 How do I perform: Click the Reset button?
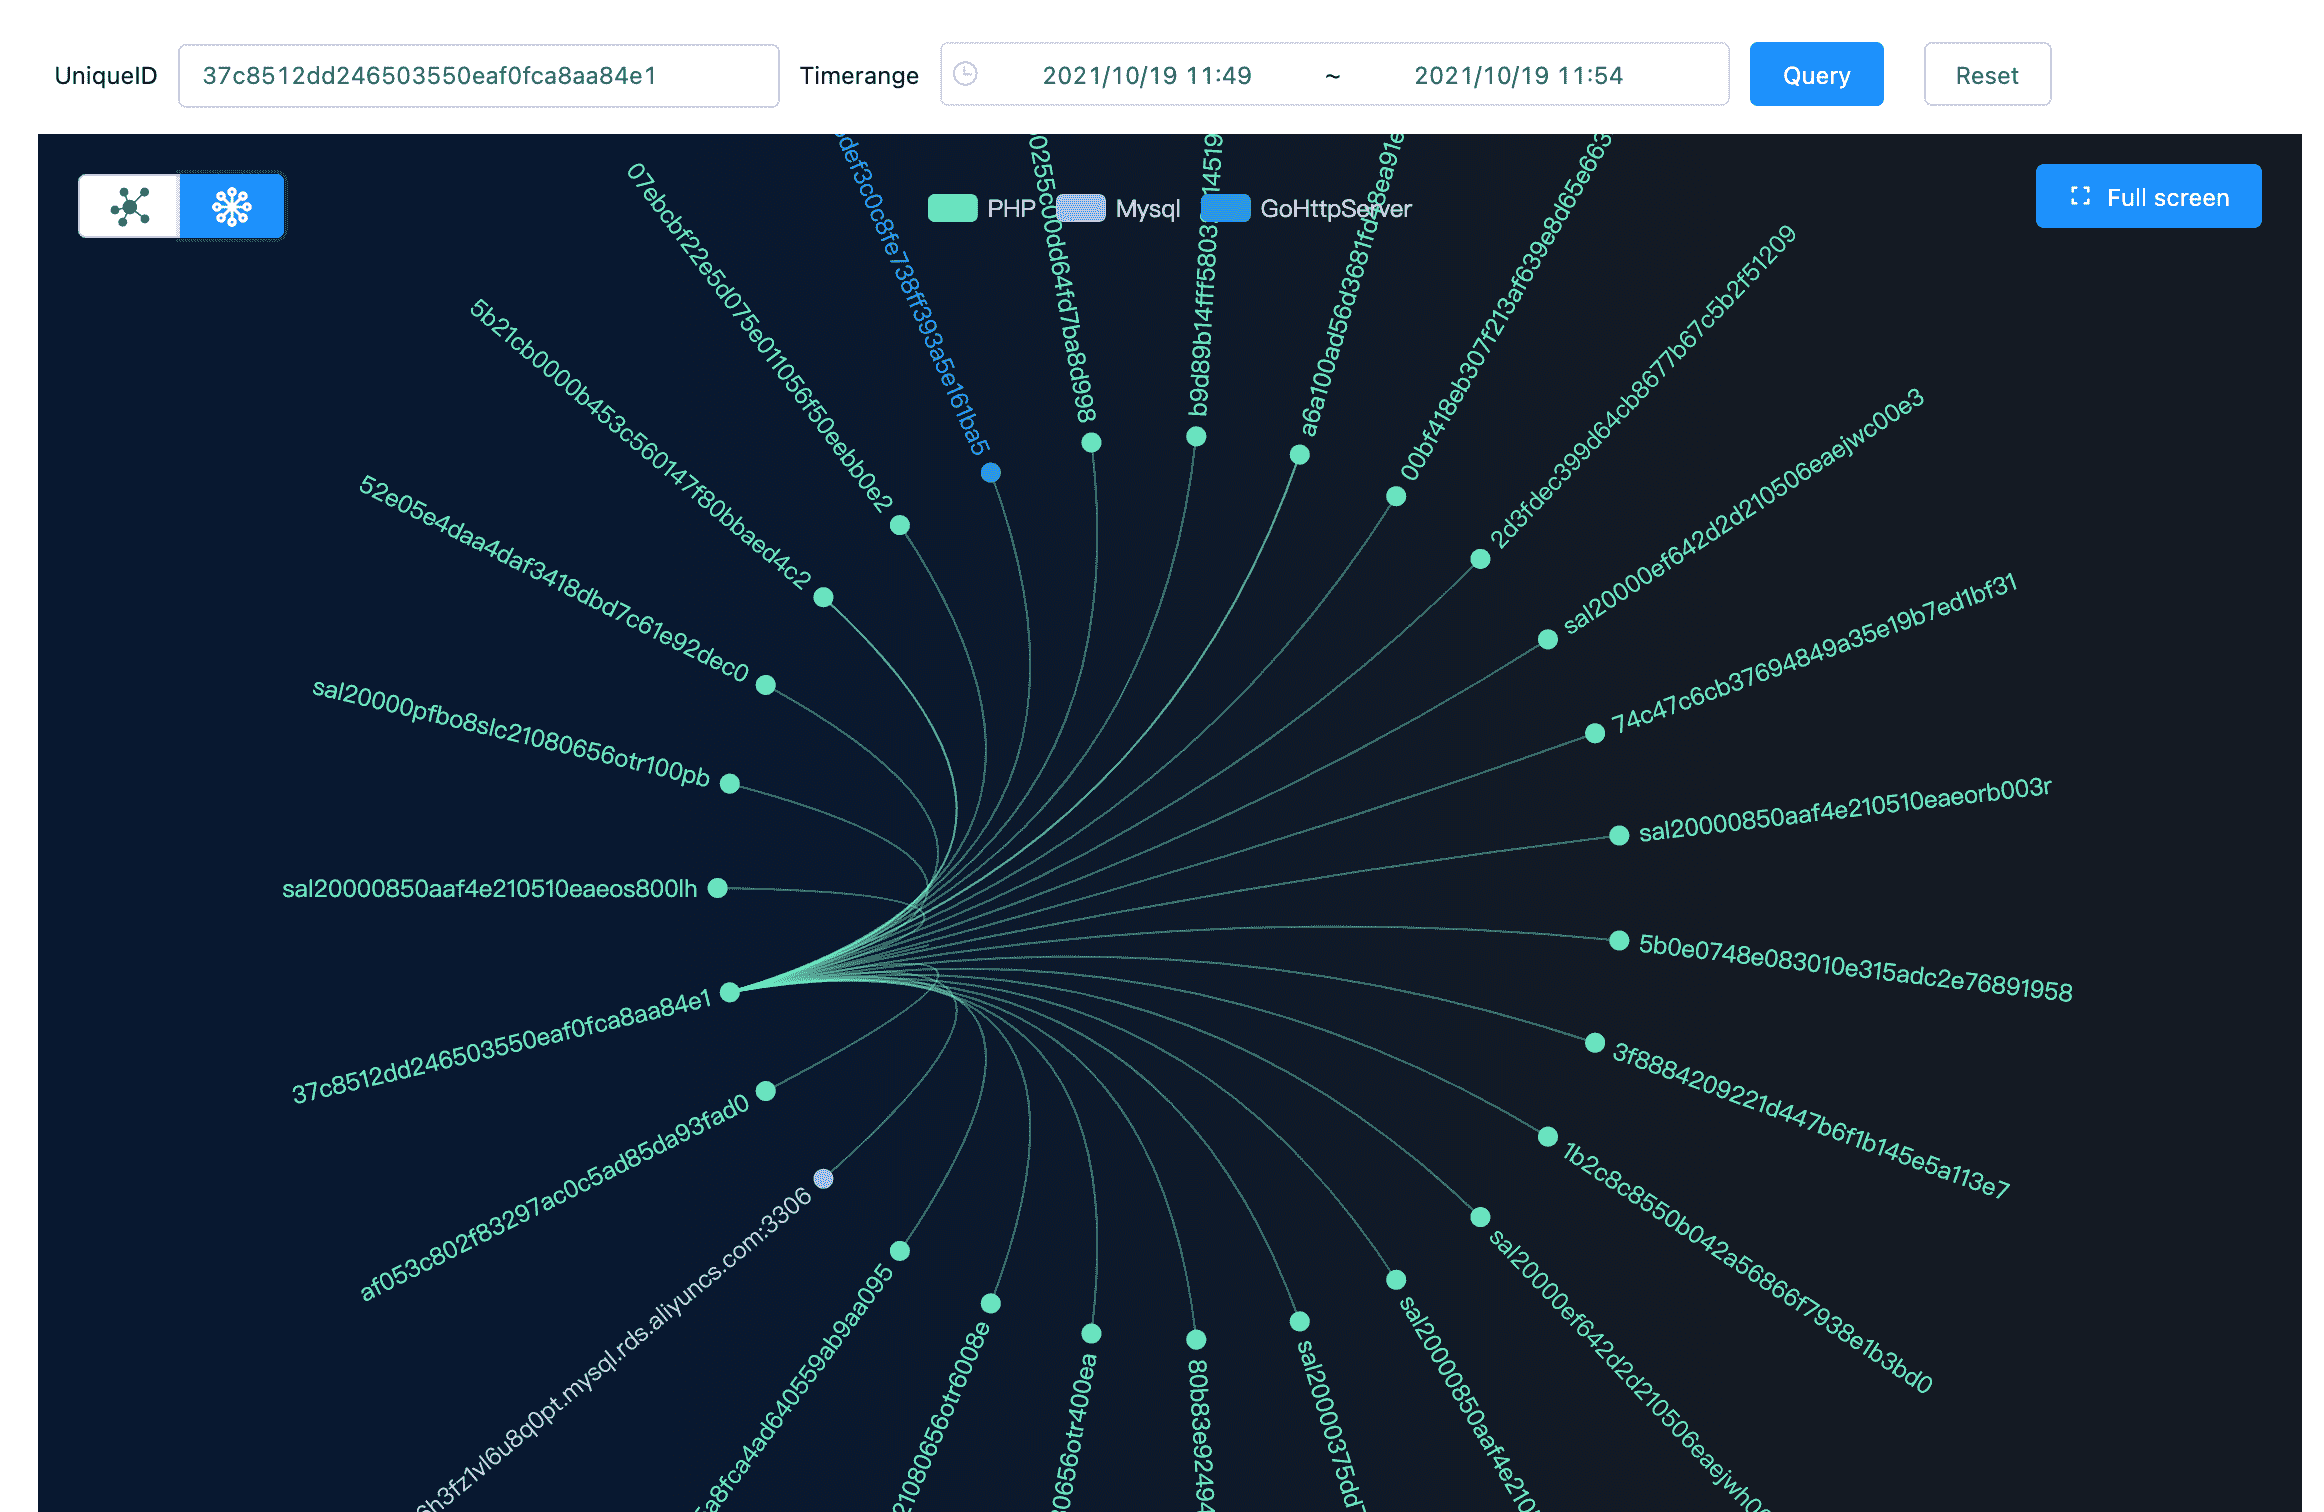tap(1987, 75)
